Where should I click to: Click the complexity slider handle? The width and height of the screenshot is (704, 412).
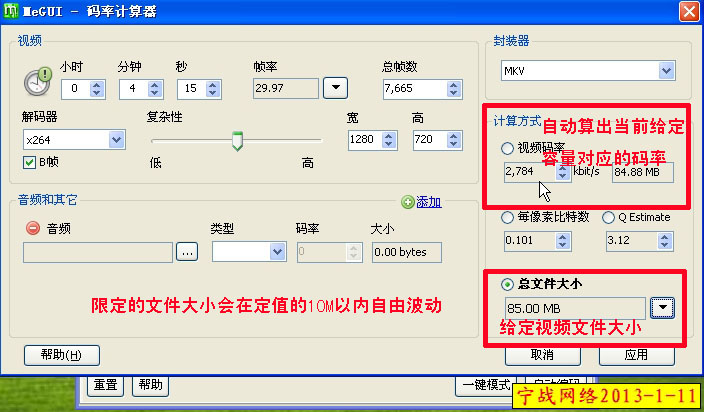click(x=238, y=141)
